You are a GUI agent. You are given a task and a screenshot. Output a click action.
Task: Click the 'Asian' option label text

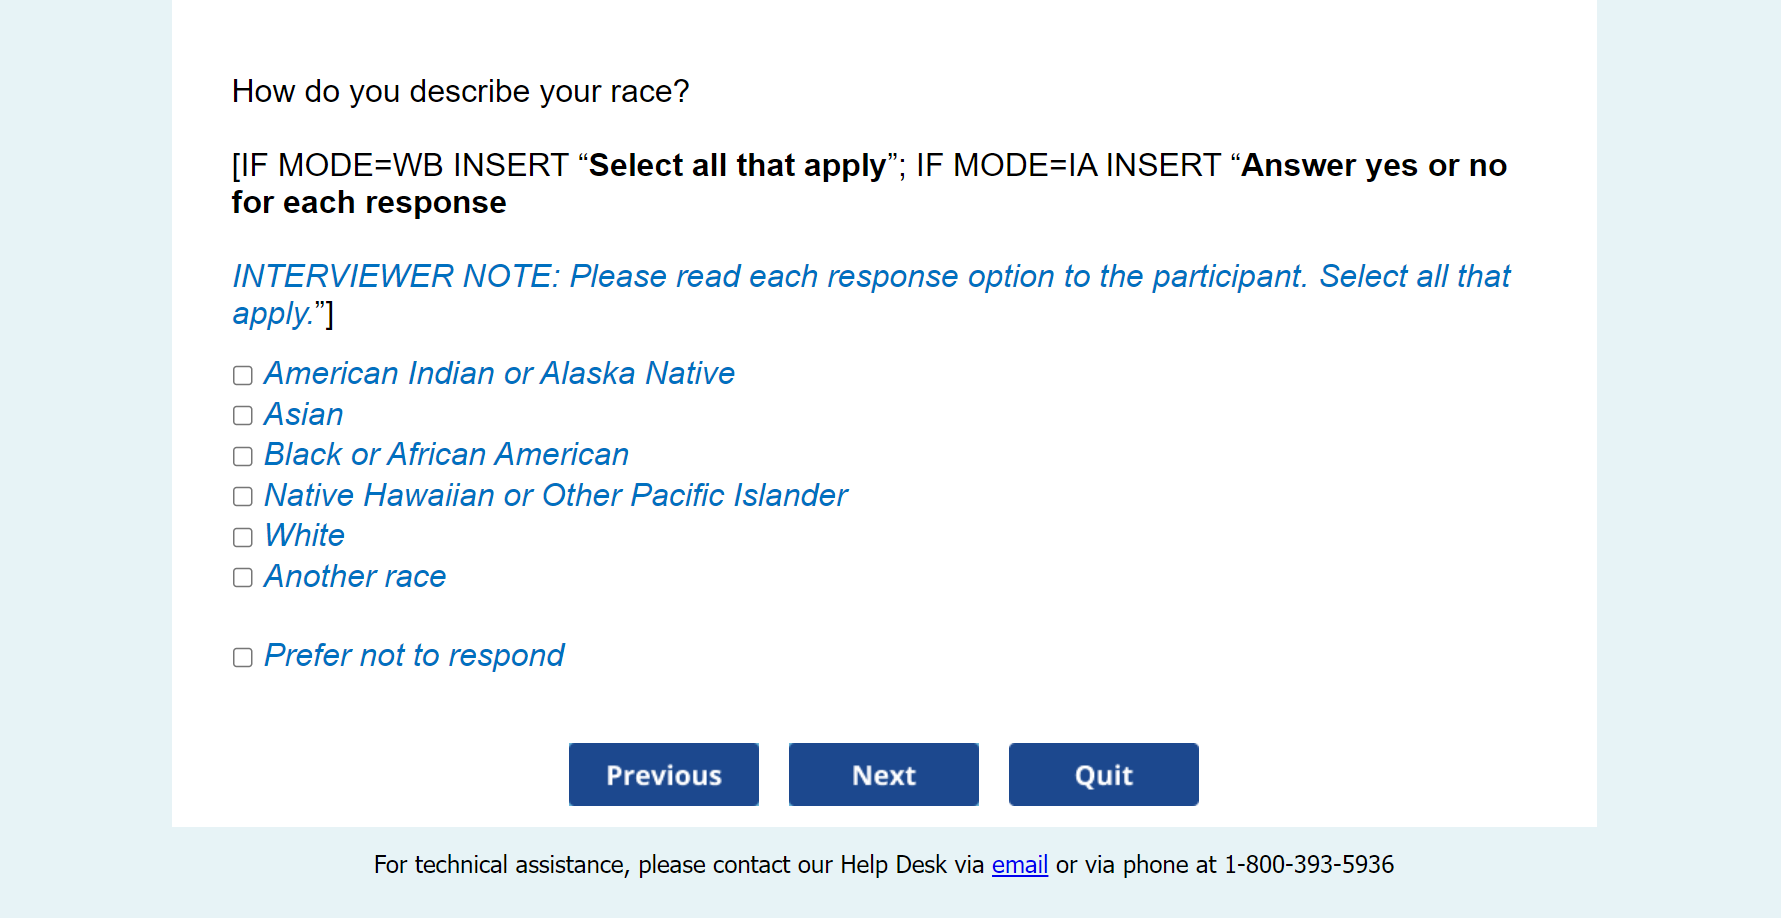[304, 415]
